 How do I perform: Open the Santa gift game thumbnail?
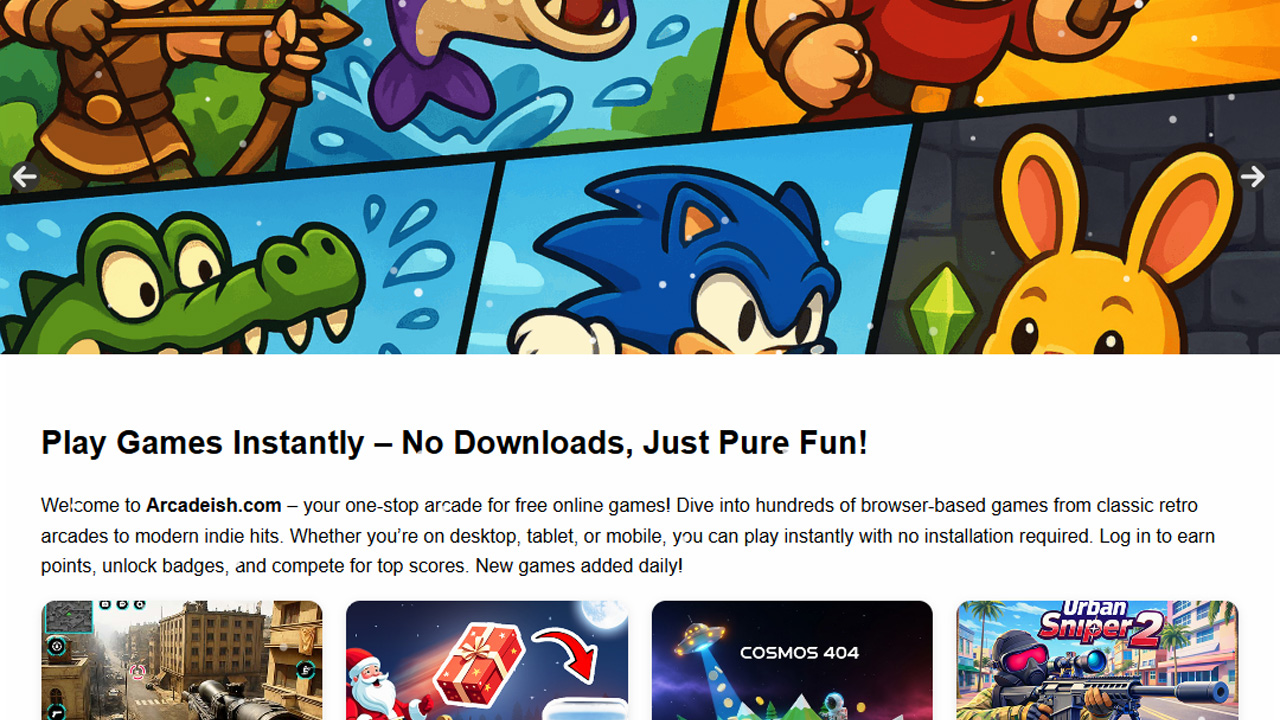pyautogui.click(x=487, y=660)
